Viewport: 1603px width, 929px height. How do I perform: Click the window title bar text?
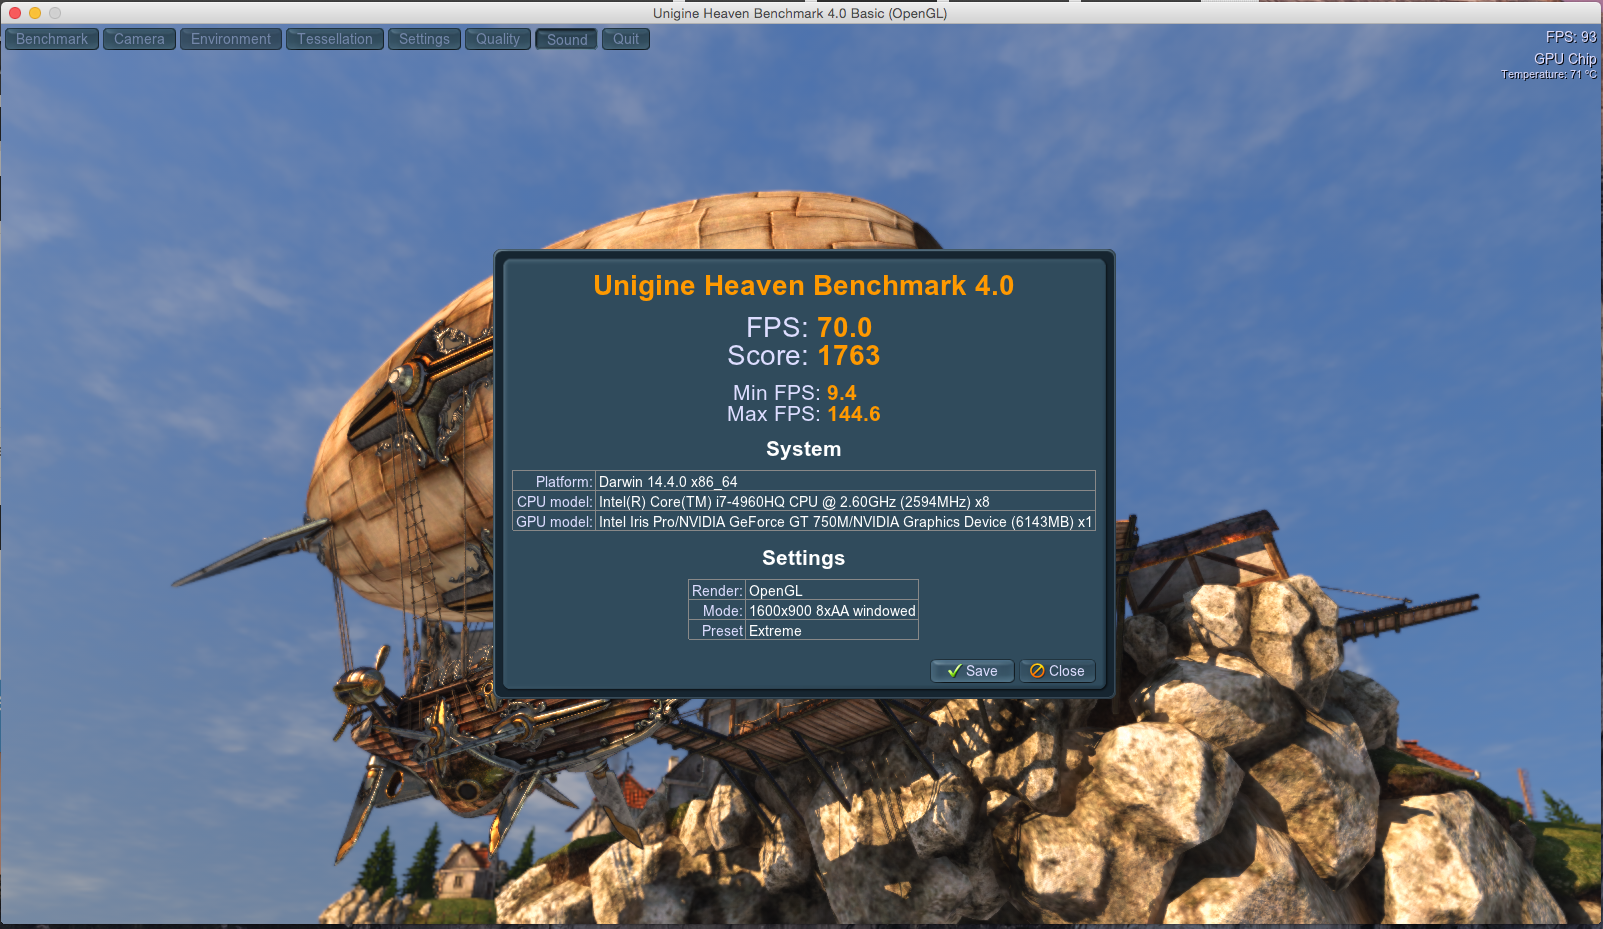[x=800, y=13]
